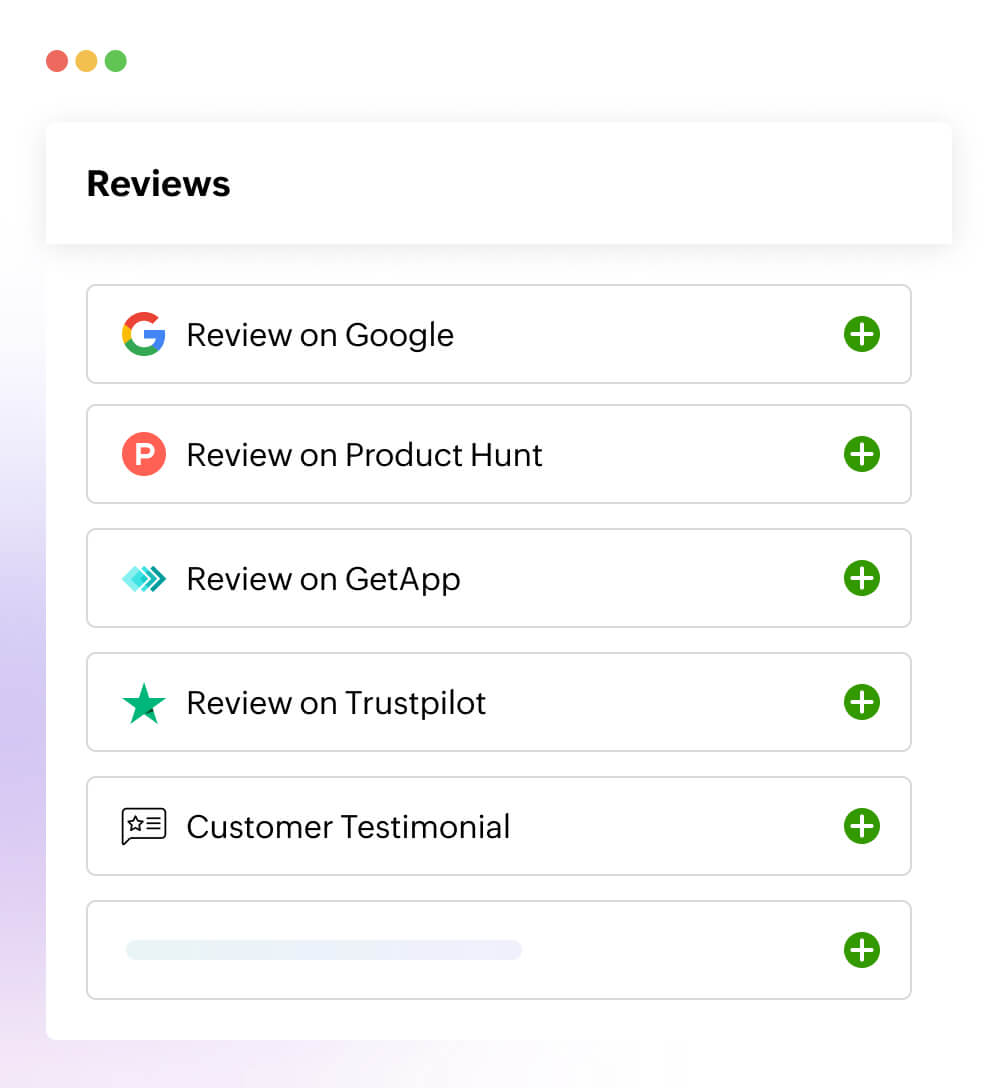This screenshot has height=1088, width=1000.
Task: Click the placeholder loading bar in the bottom row
Action: coord(323,949)
